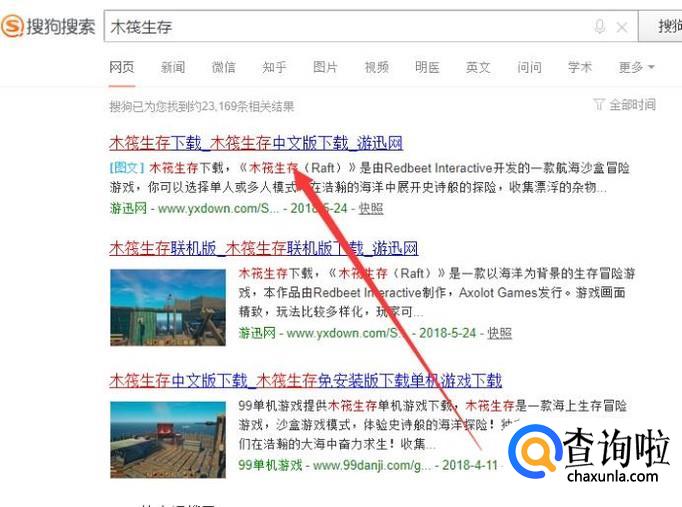Image resolution: width=682 pixels, height=507 pixels.
Task: Click the thumbnail of the 联机版 result
Action: pyautogui.click(x=168, y=307)
